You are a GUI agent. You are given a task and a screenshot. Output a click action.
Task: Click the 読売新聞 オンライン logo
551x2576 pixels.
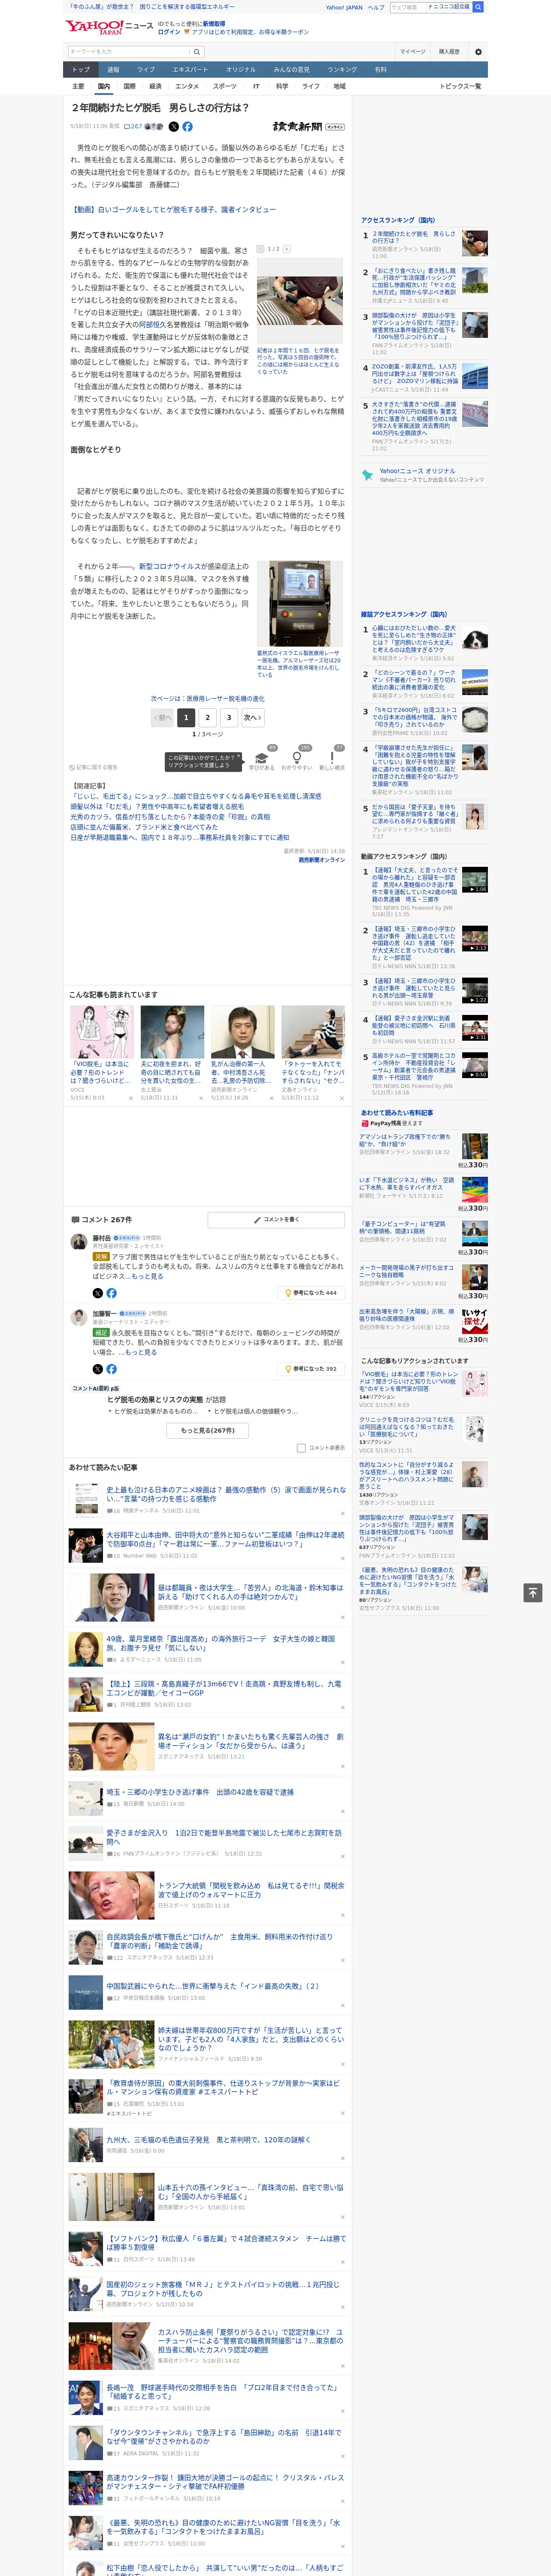pos(308,127)
